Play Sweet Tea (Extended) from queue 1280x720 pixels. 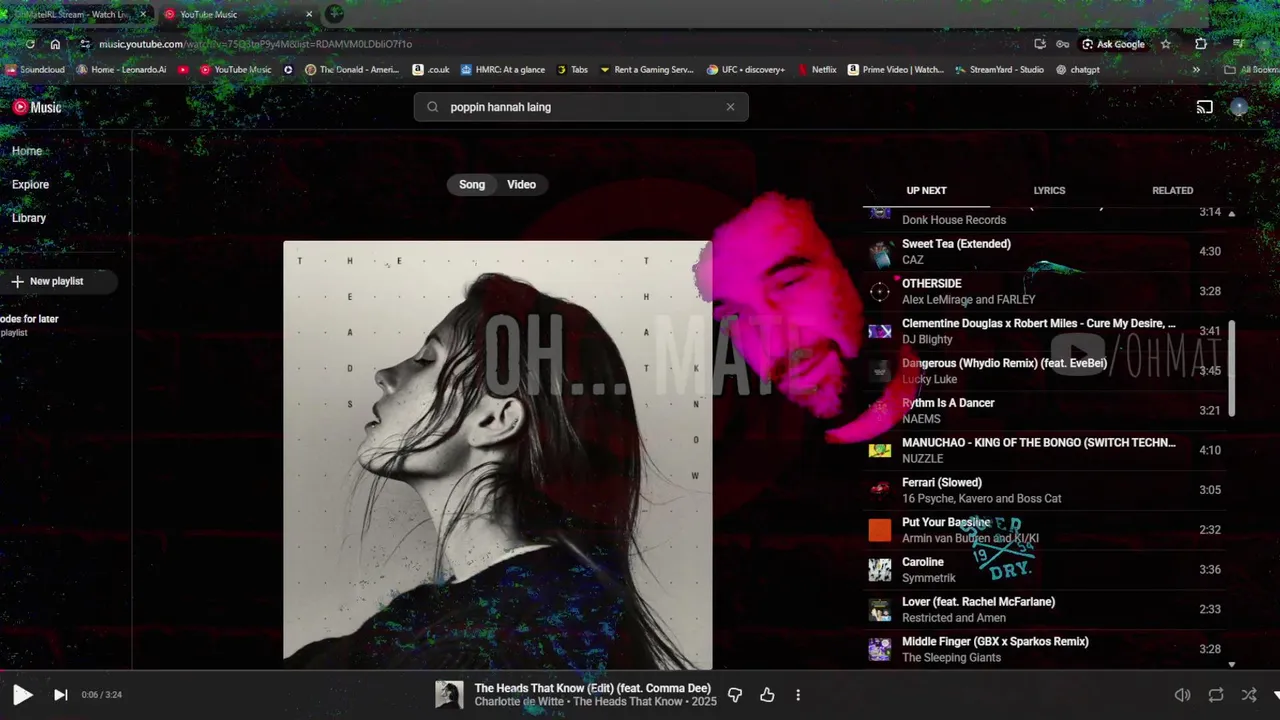coord(1045,251)
